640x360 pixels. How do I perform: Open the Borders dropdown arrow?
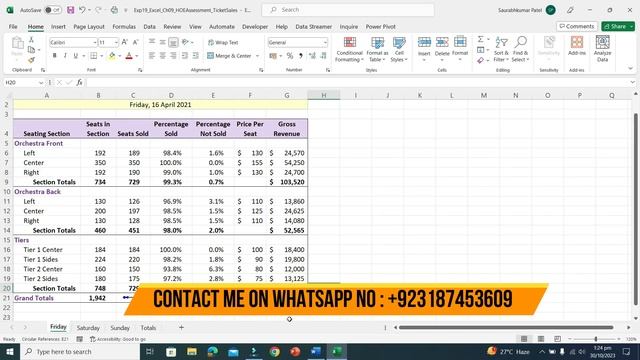[102, 56]
